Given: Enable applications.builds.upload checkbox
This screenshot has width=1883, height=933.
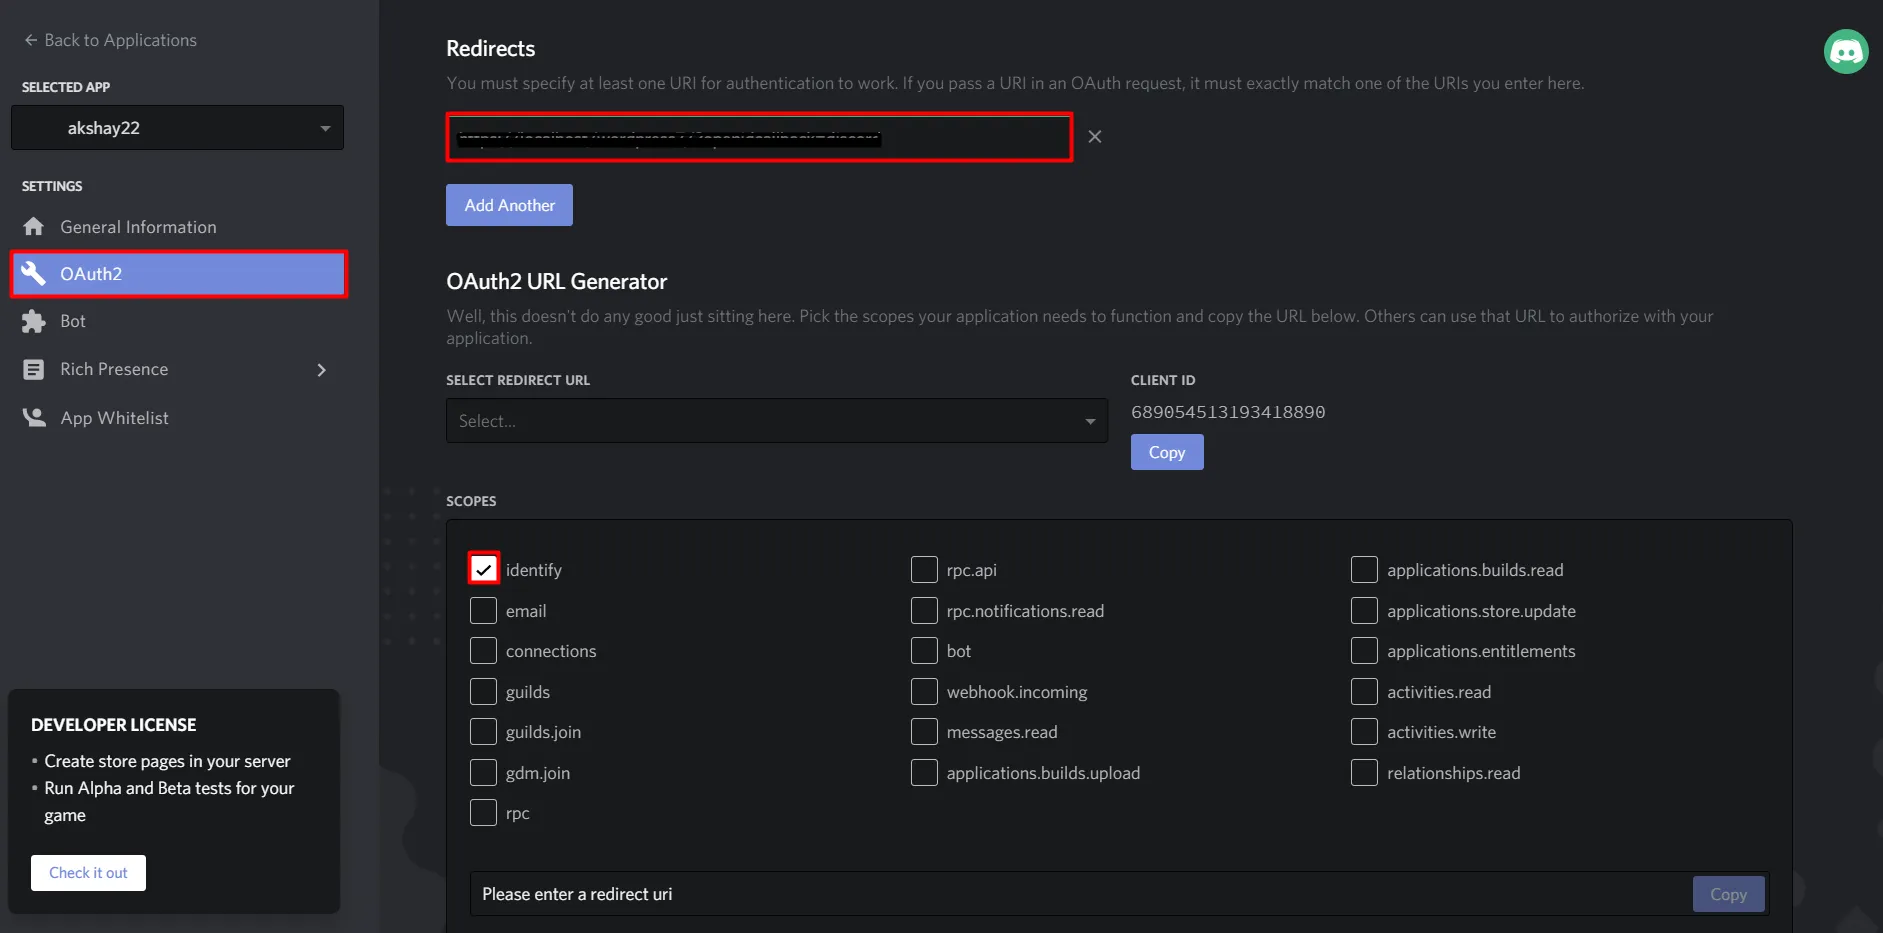Looking at the screenshot, I should (x=924, y=772).
